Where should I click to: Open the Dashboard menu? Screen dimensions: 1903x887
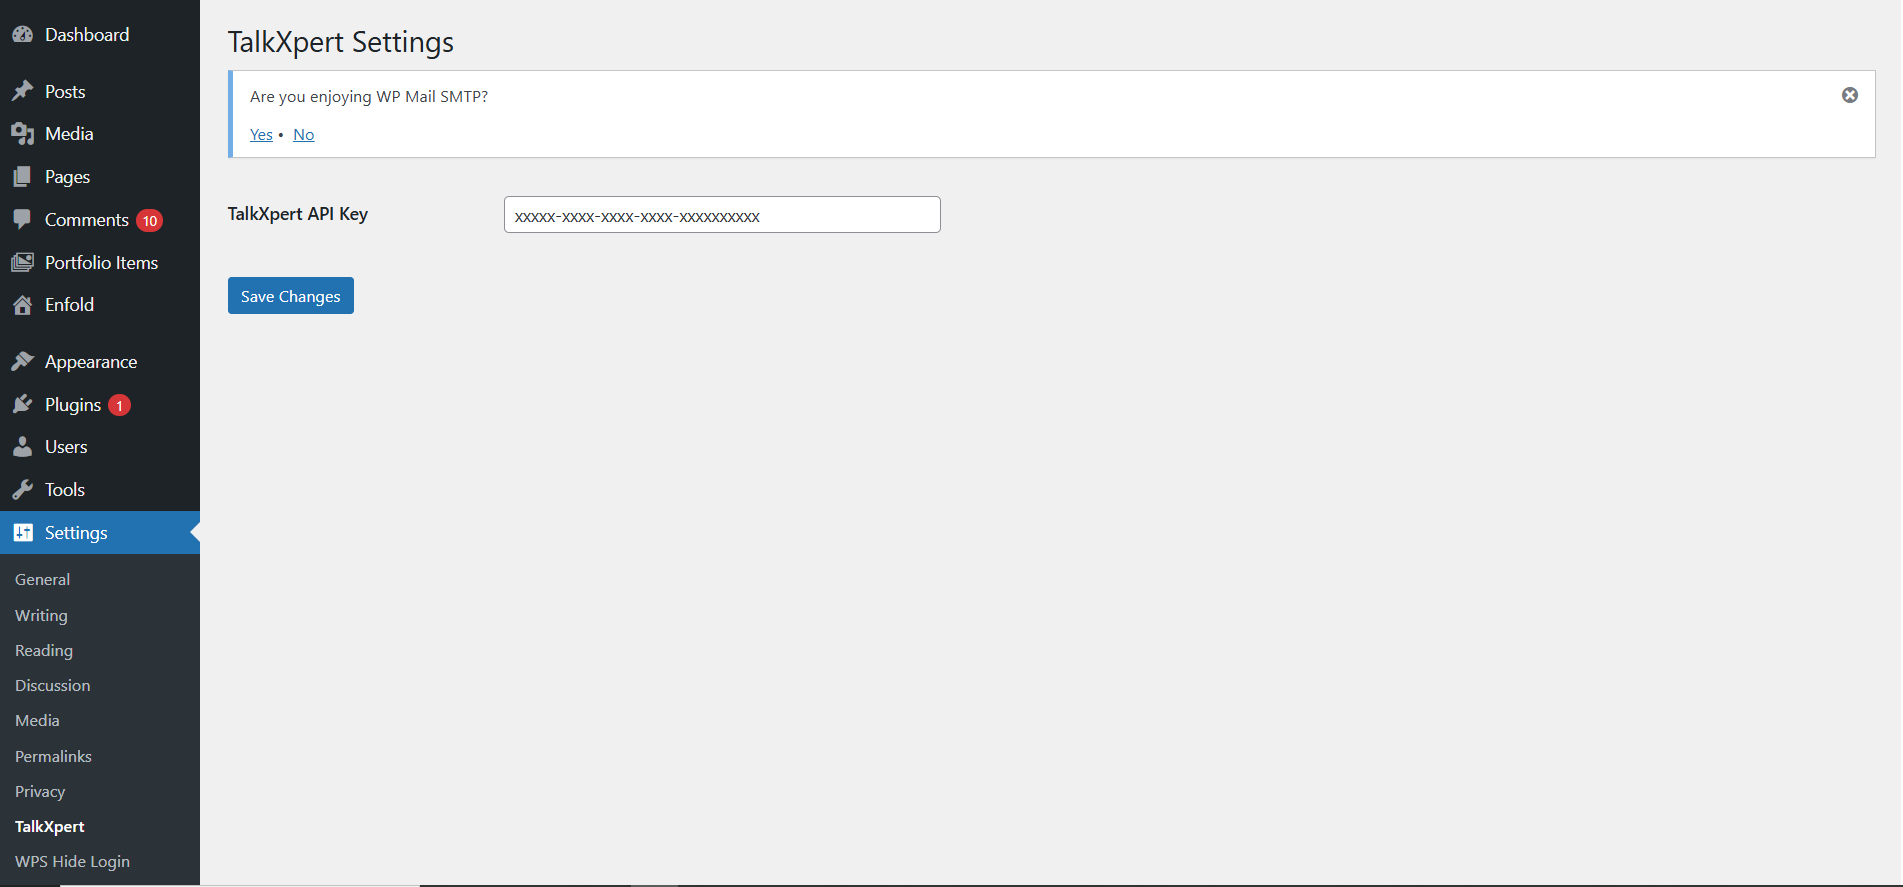(x=87, y=34)
